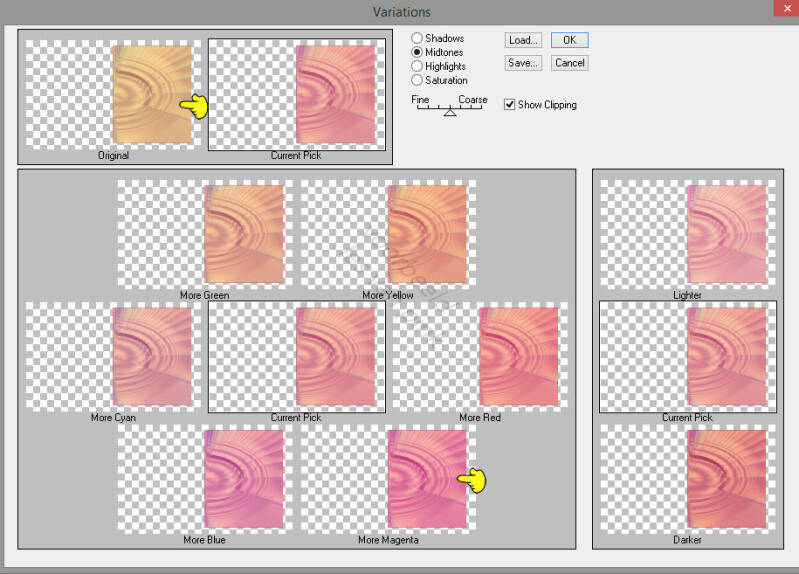This screenshot has height=574, width=799.
Task: Select the Midtones radio button
Action: [x=416, y=52]
